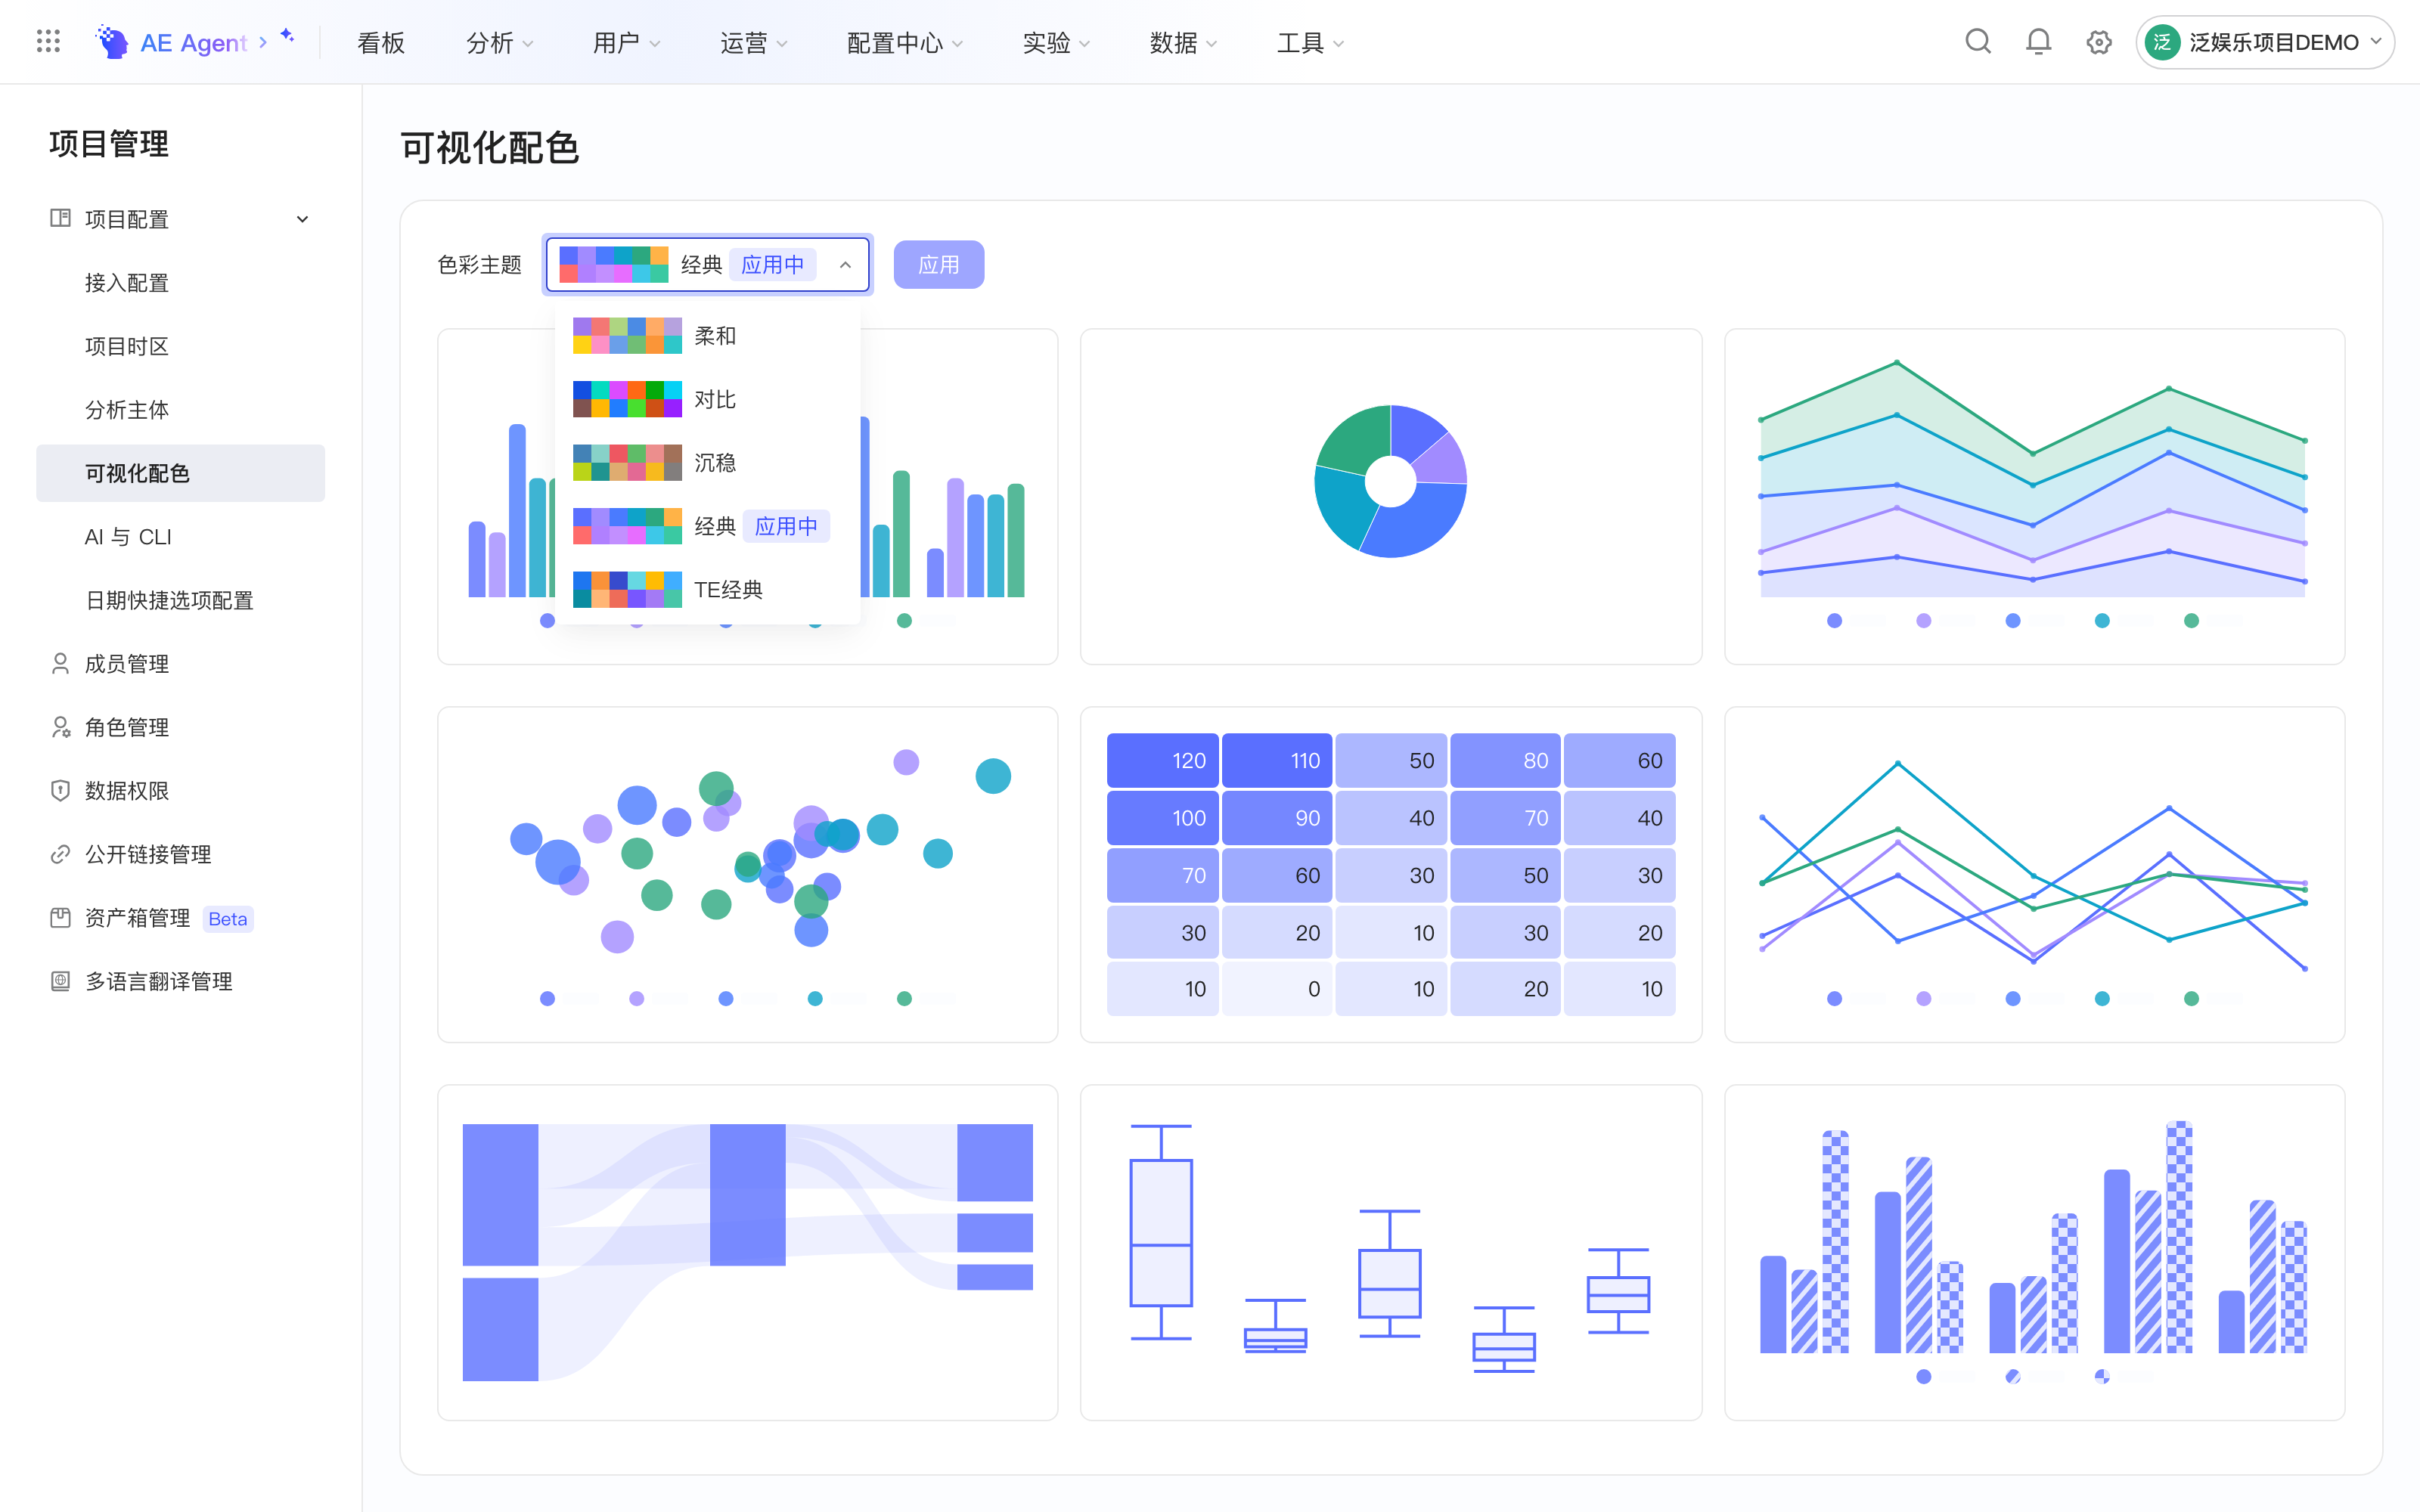
Task: Click the 成员管理 person icon
Action: point(60,663)
